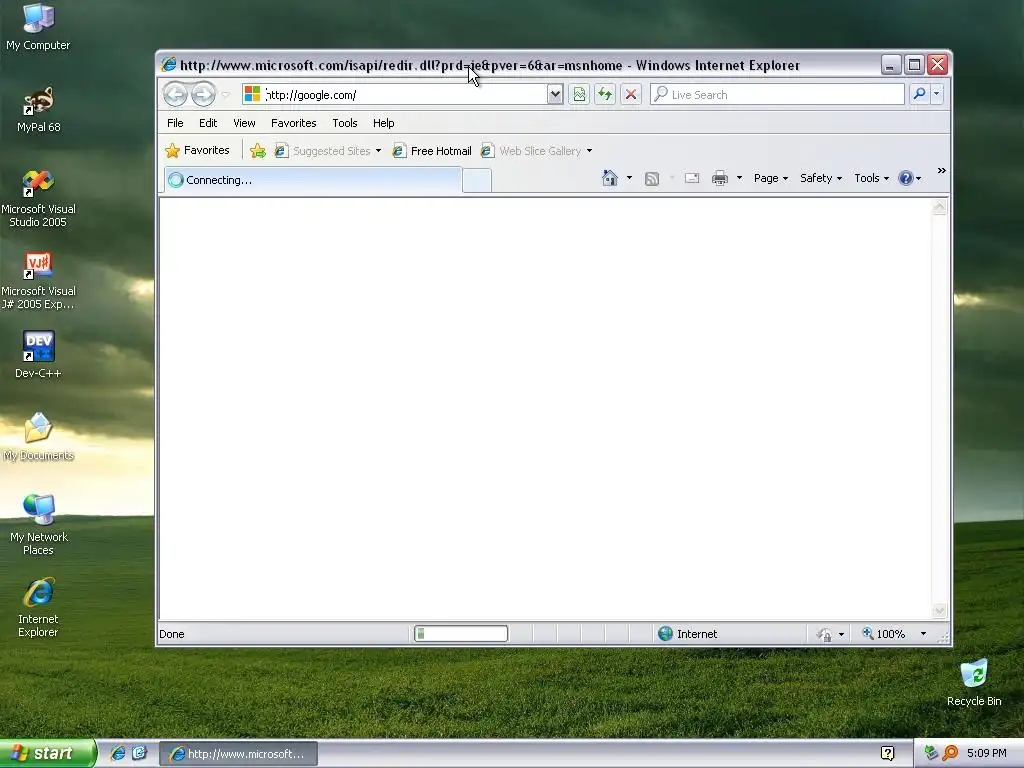
Task: Click the second Quick Launch browser icon
Action: point(139,753)
